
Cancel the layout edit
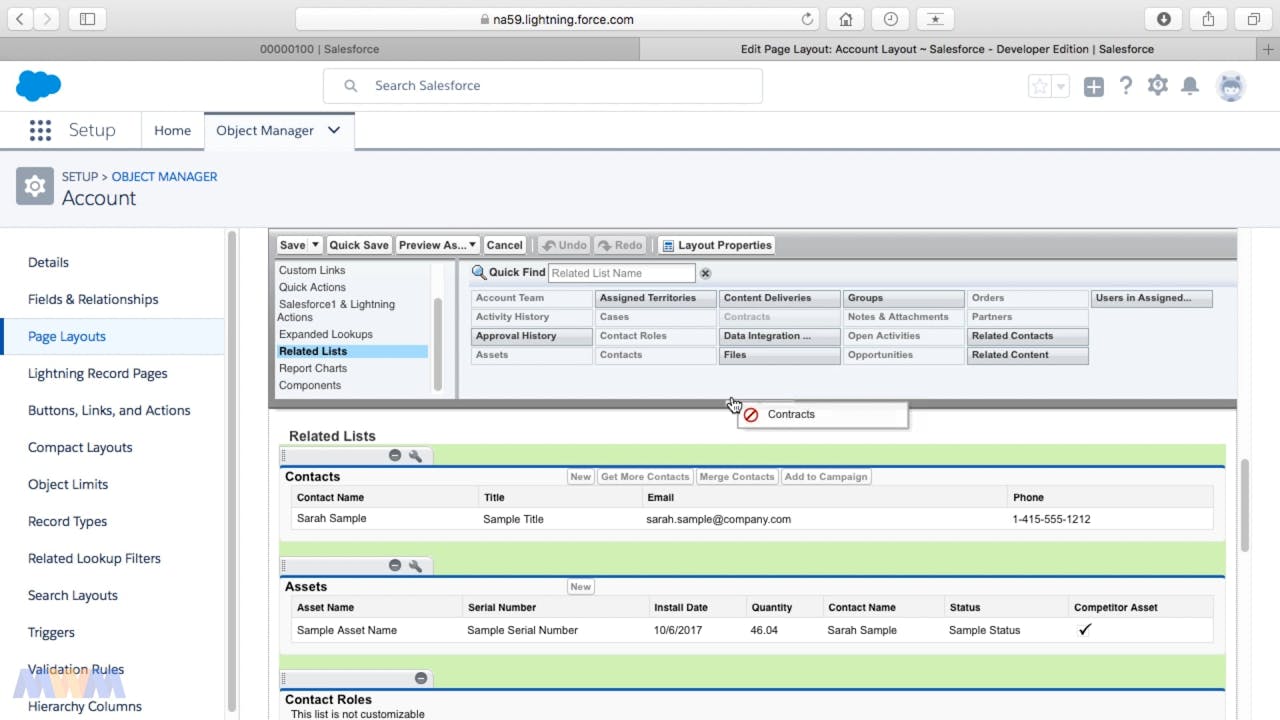504,245
